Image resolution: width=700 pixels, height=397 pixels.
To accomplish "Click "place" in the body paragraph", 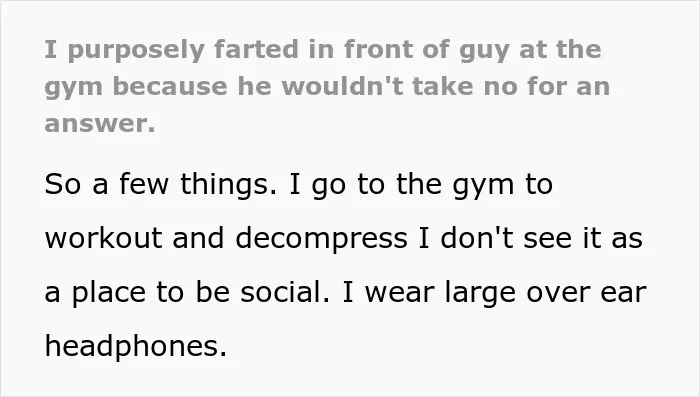I will (109, 293).
